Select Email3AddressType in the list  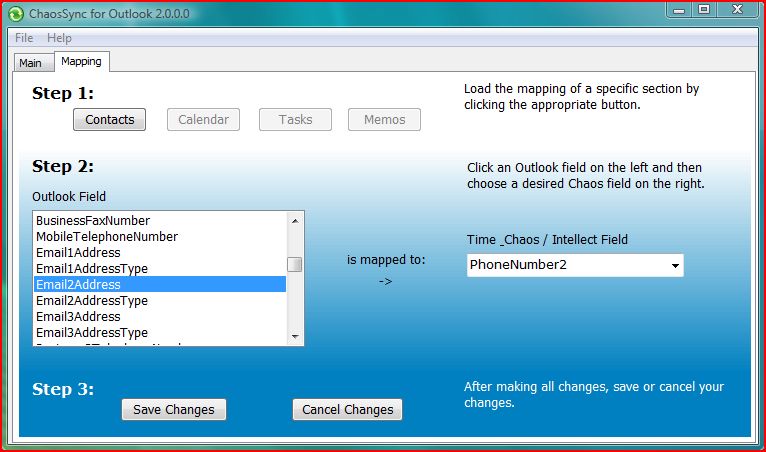coord(160,332)
